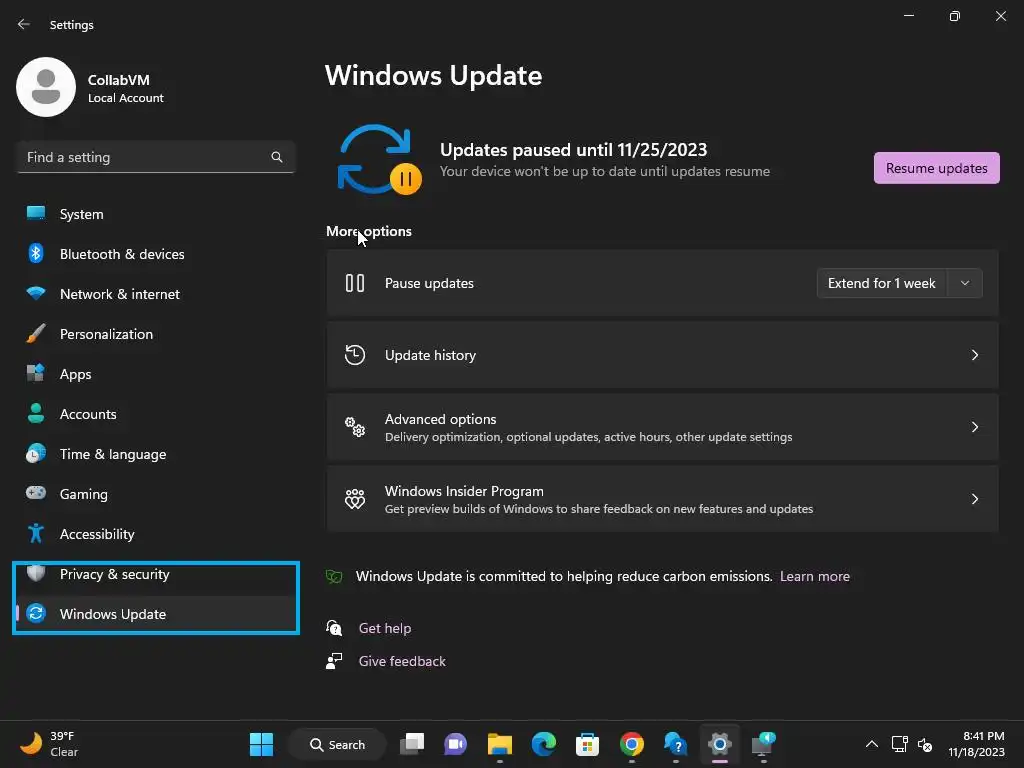Open Advanced options via its chevron
This screenshot has height=768, width=1024.
pos(974,427)
